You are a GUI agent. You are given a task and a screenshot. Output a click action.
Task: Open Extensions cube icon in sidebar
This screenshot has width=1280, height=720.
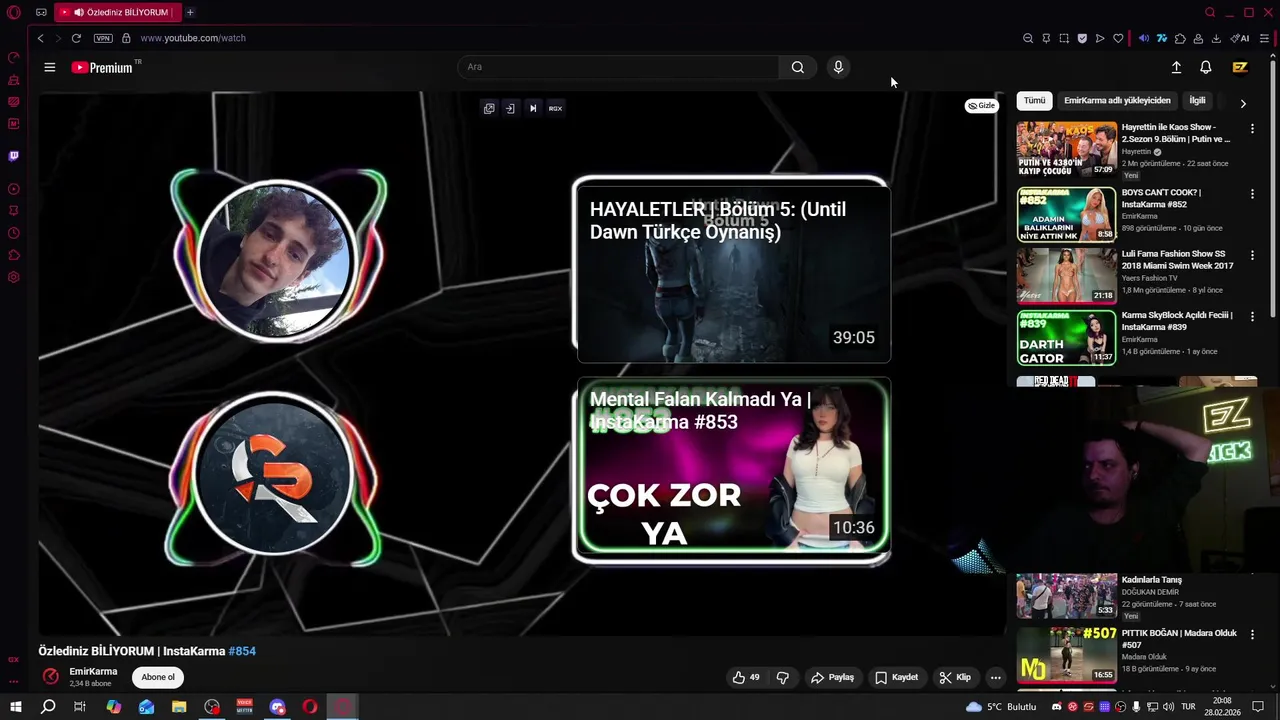point(14,255)
